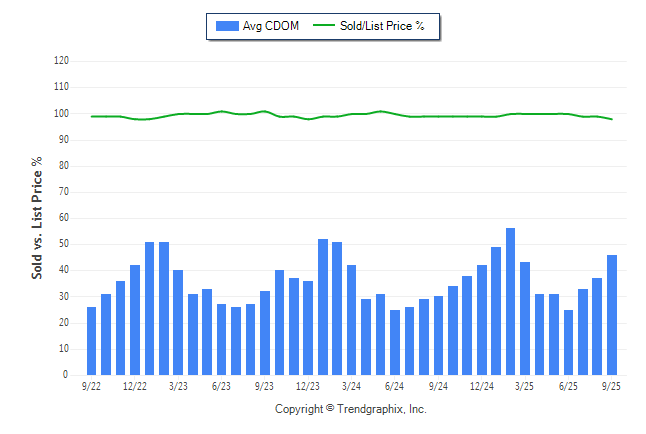Select the 12/22 bar in the chart
The height and width of the screenshot is (434, 646).
coord(135,320)
